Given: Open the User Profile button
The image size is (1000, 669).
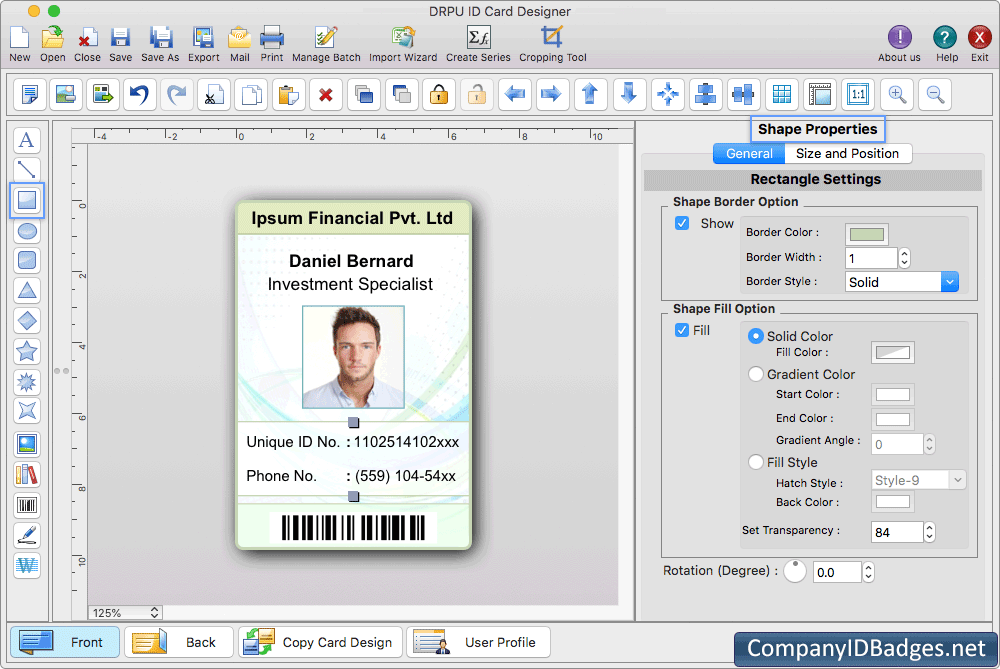Looking at the screenshot, I should (x=478, y=642).
